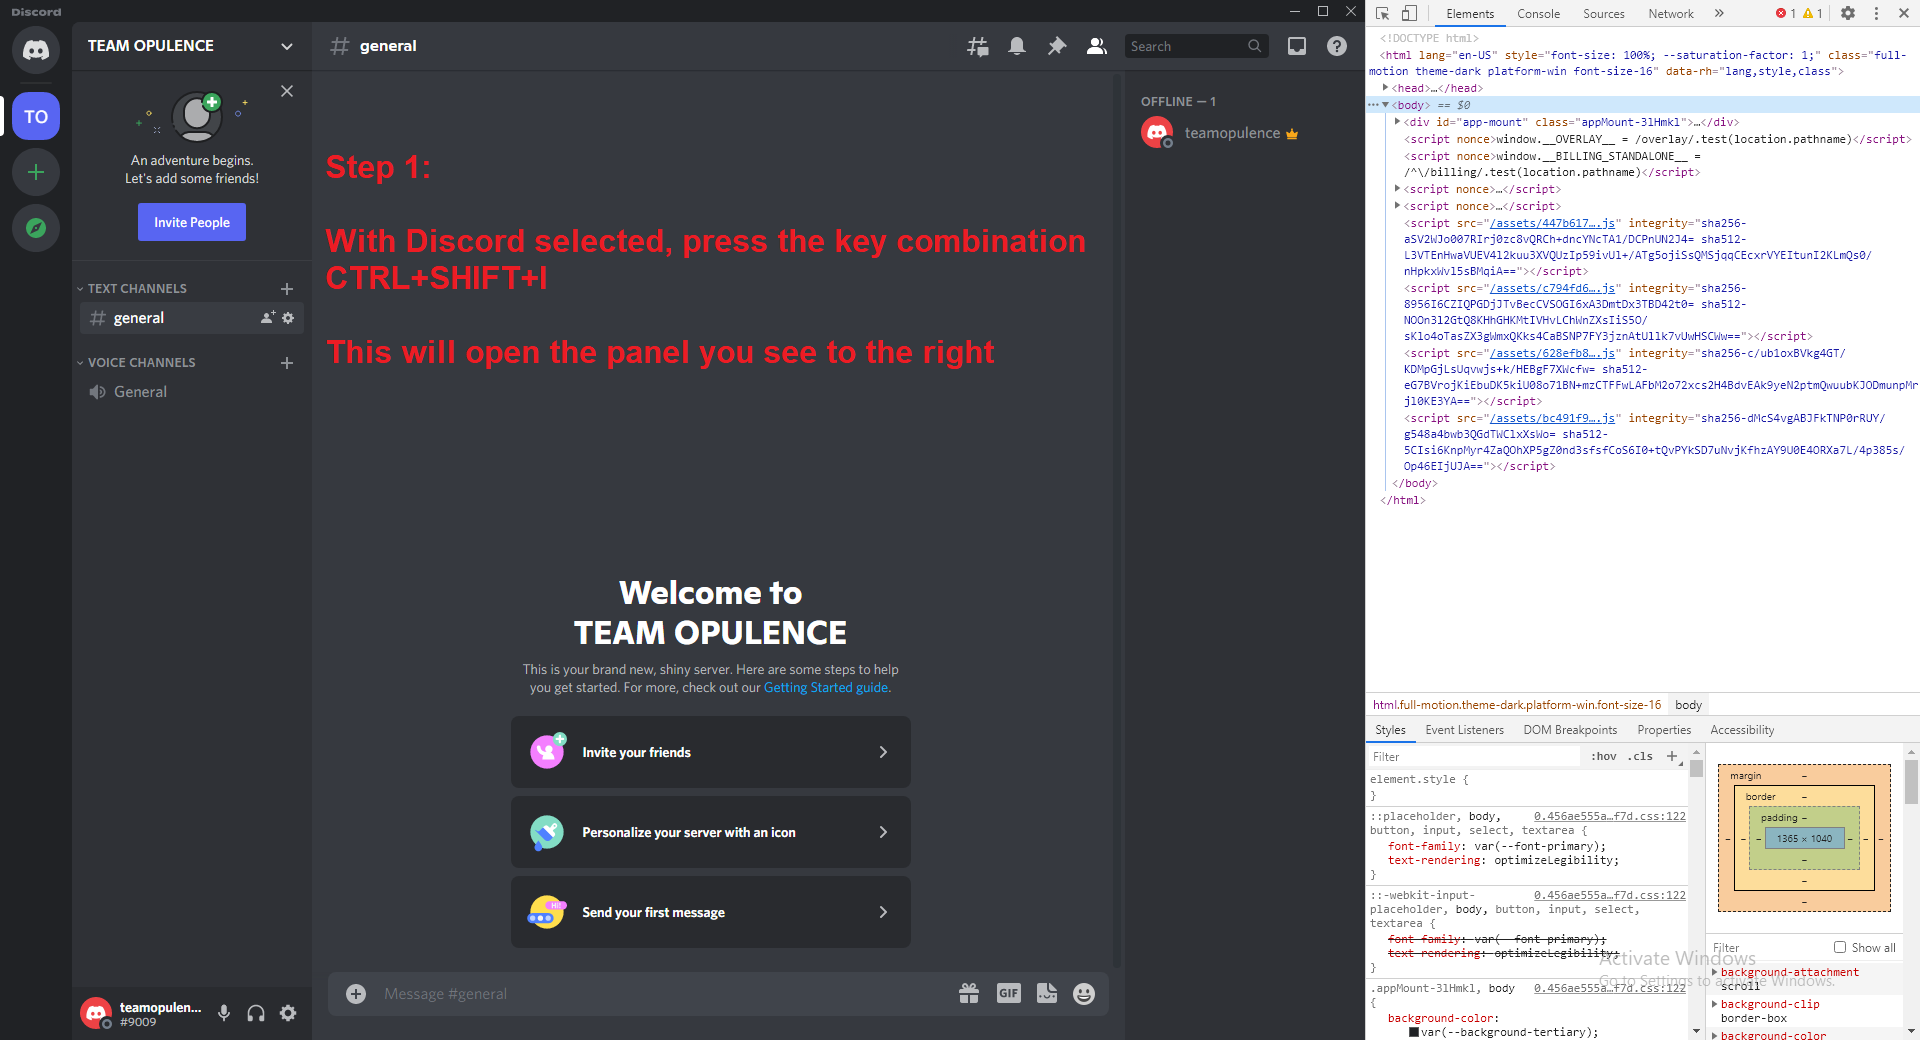
Task: Open Explore Public Servers compass icon
Action: [x=36, y=228]
